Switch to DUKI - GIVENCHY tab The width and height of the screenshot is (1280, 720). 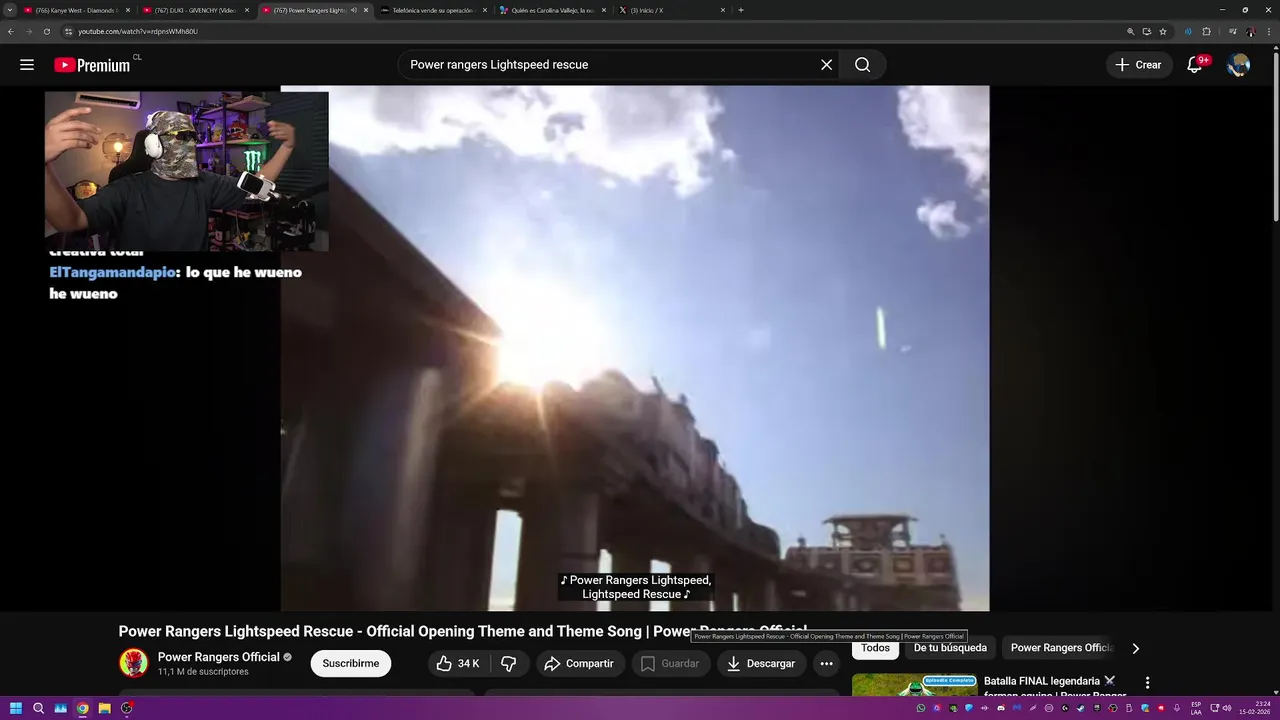tap(195, 10)
